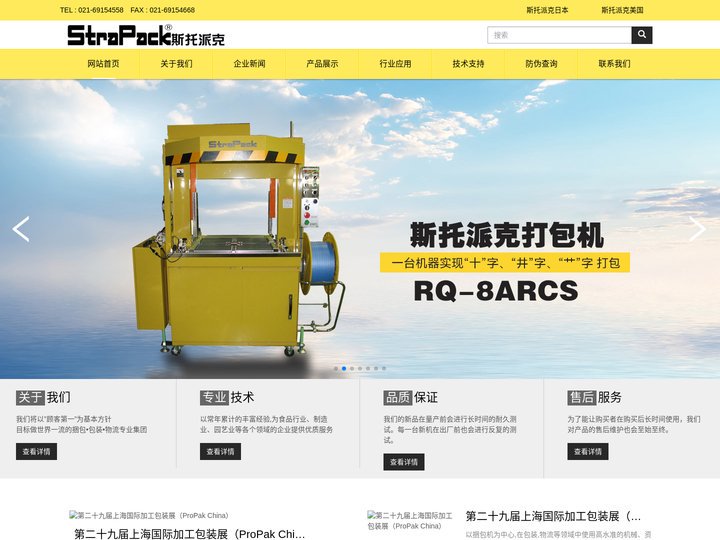
Task: Click the right ProPak China news thumbnail
Action: pyautogui.click(x=410, y=520)
